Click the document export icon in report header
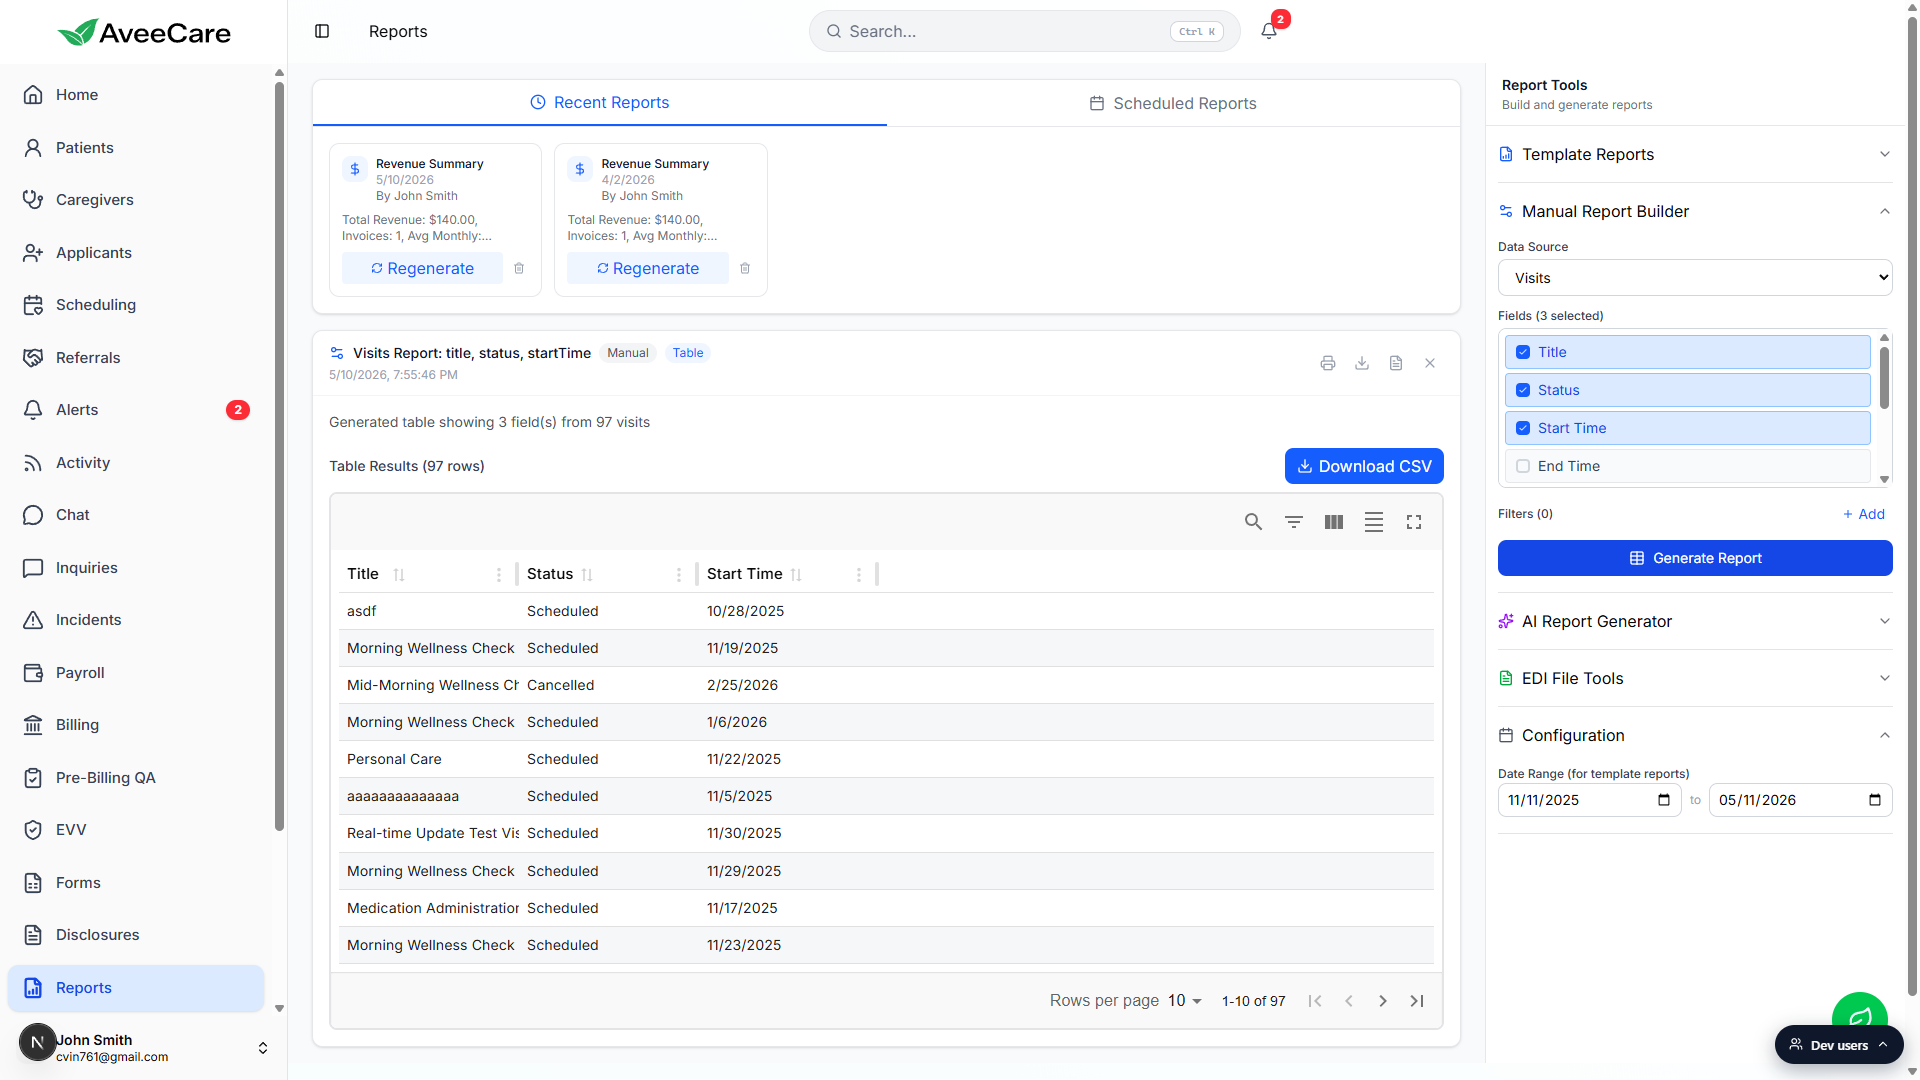Image resolution: width=1920 pixels, height=1080 pixels. (1396, 363)
